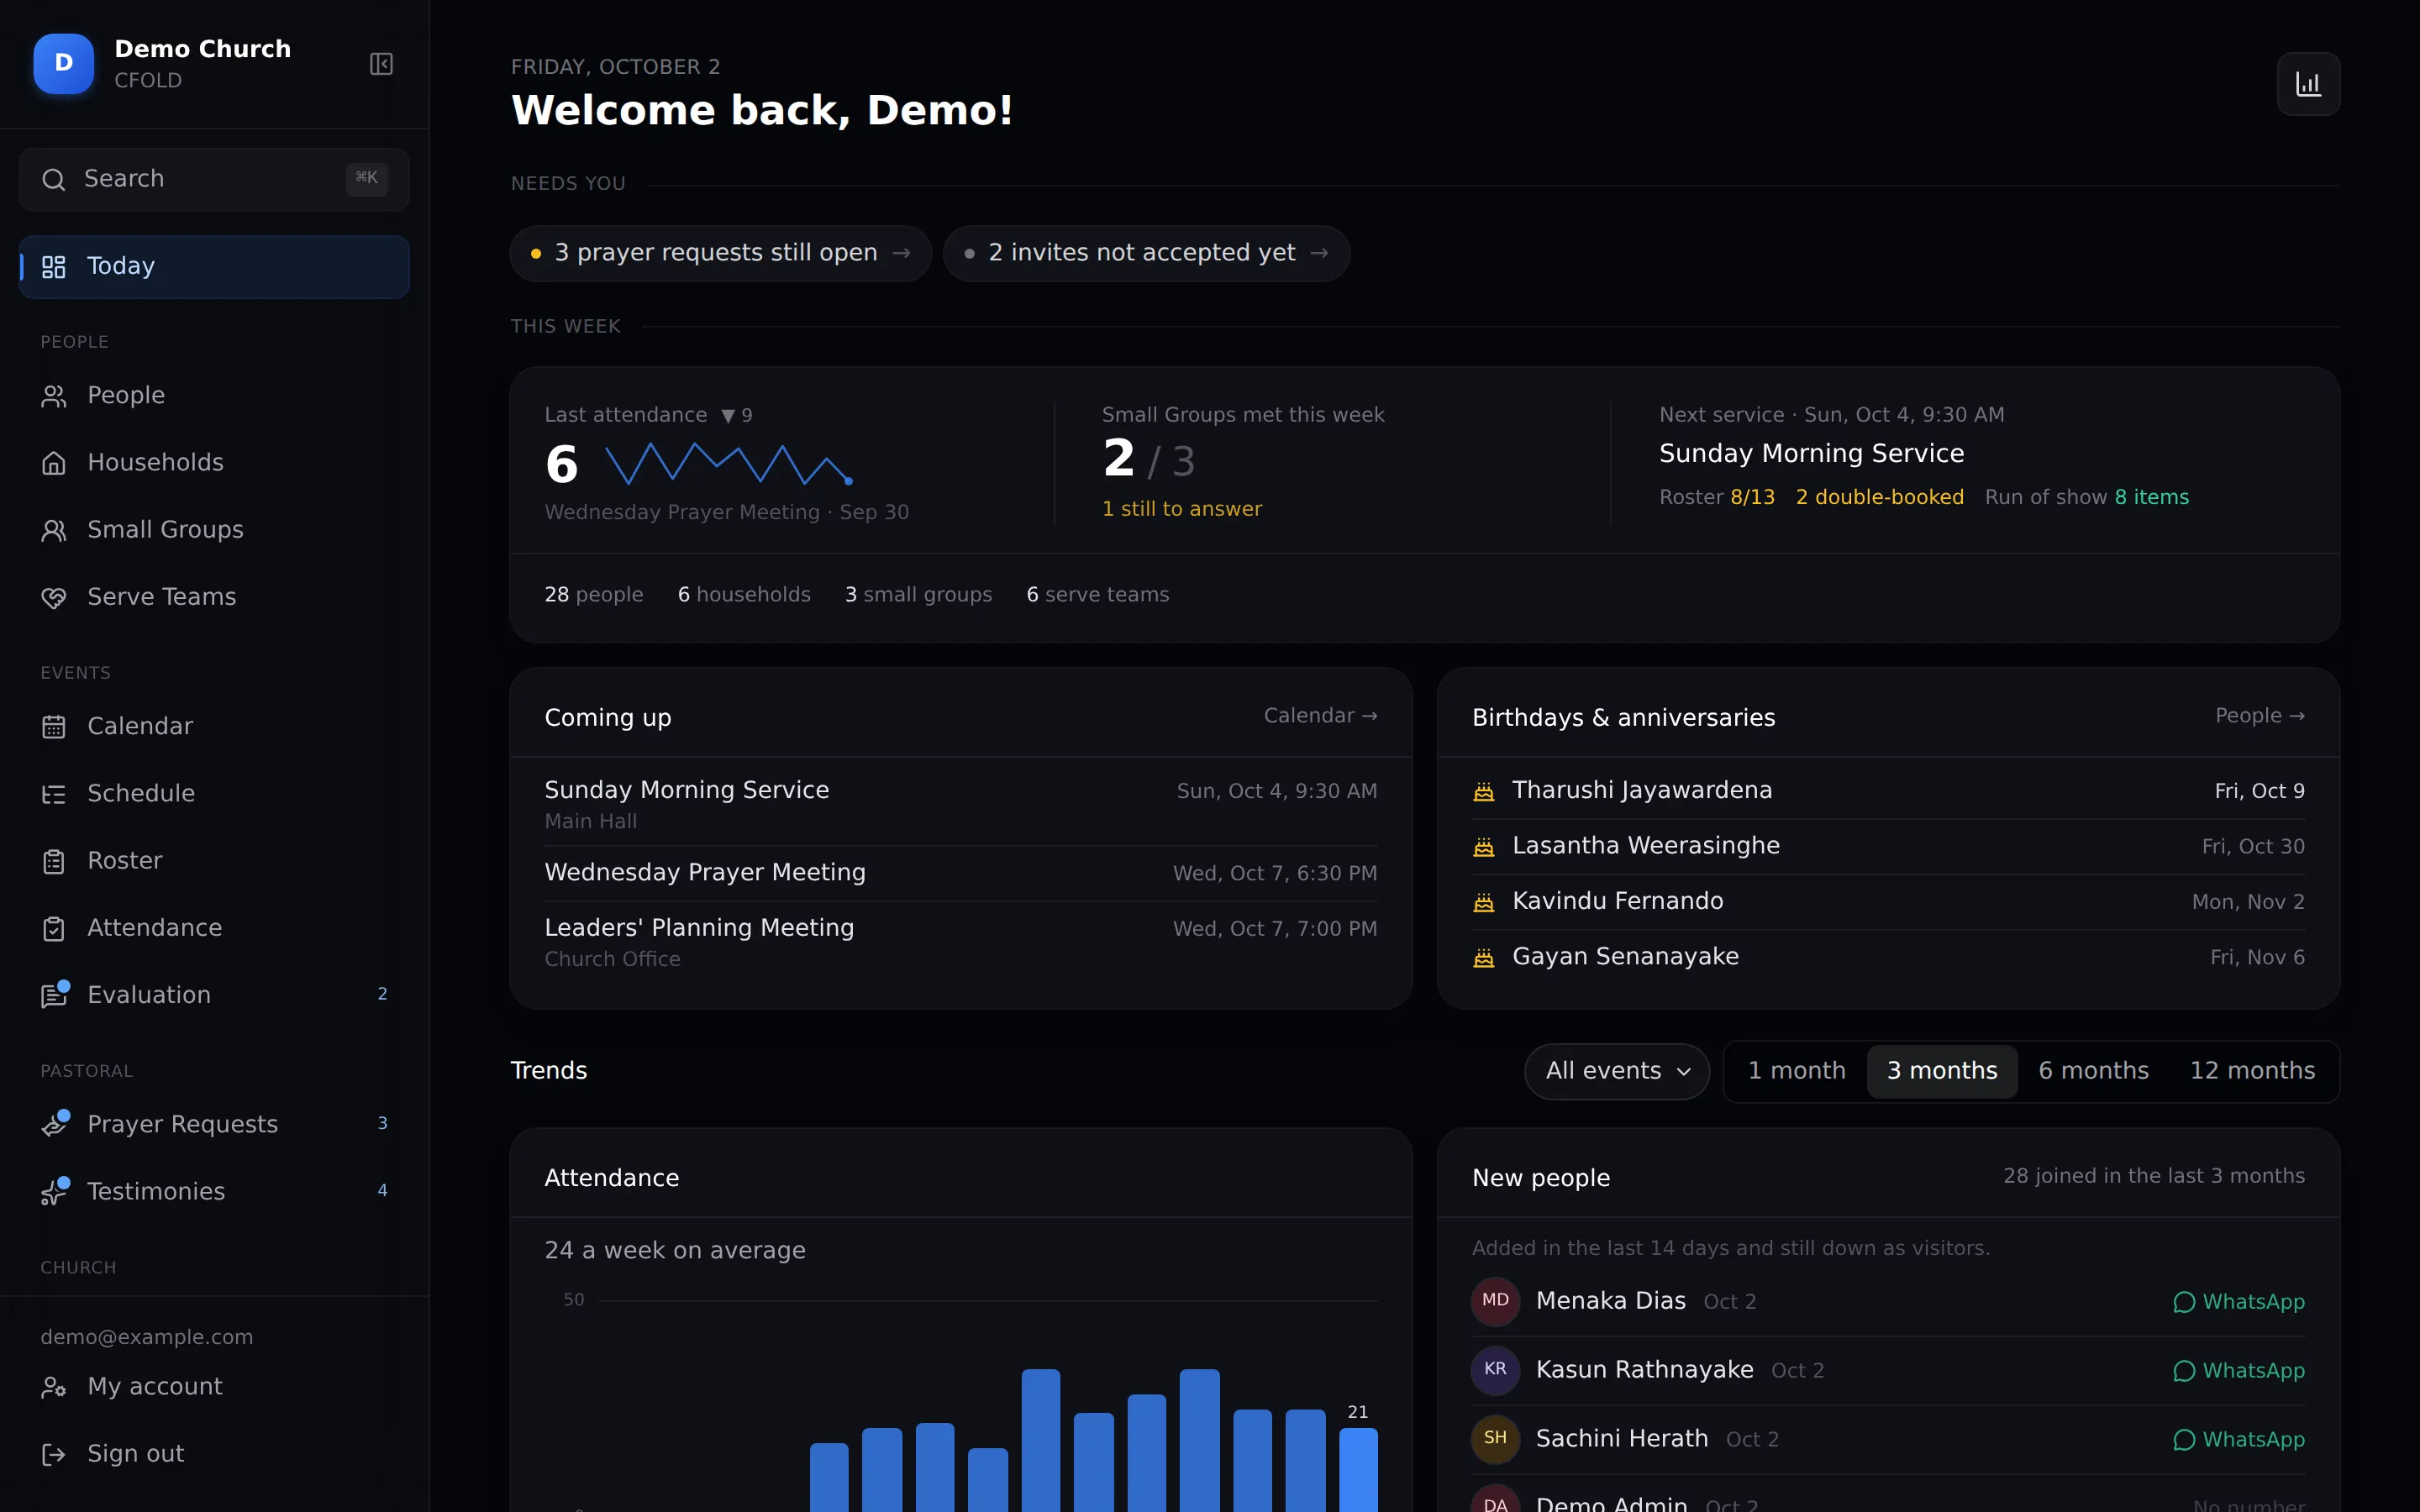Click the 2 double-booked warning
Viewport: 2420px width, 1512px height.
click(1879, 497)
